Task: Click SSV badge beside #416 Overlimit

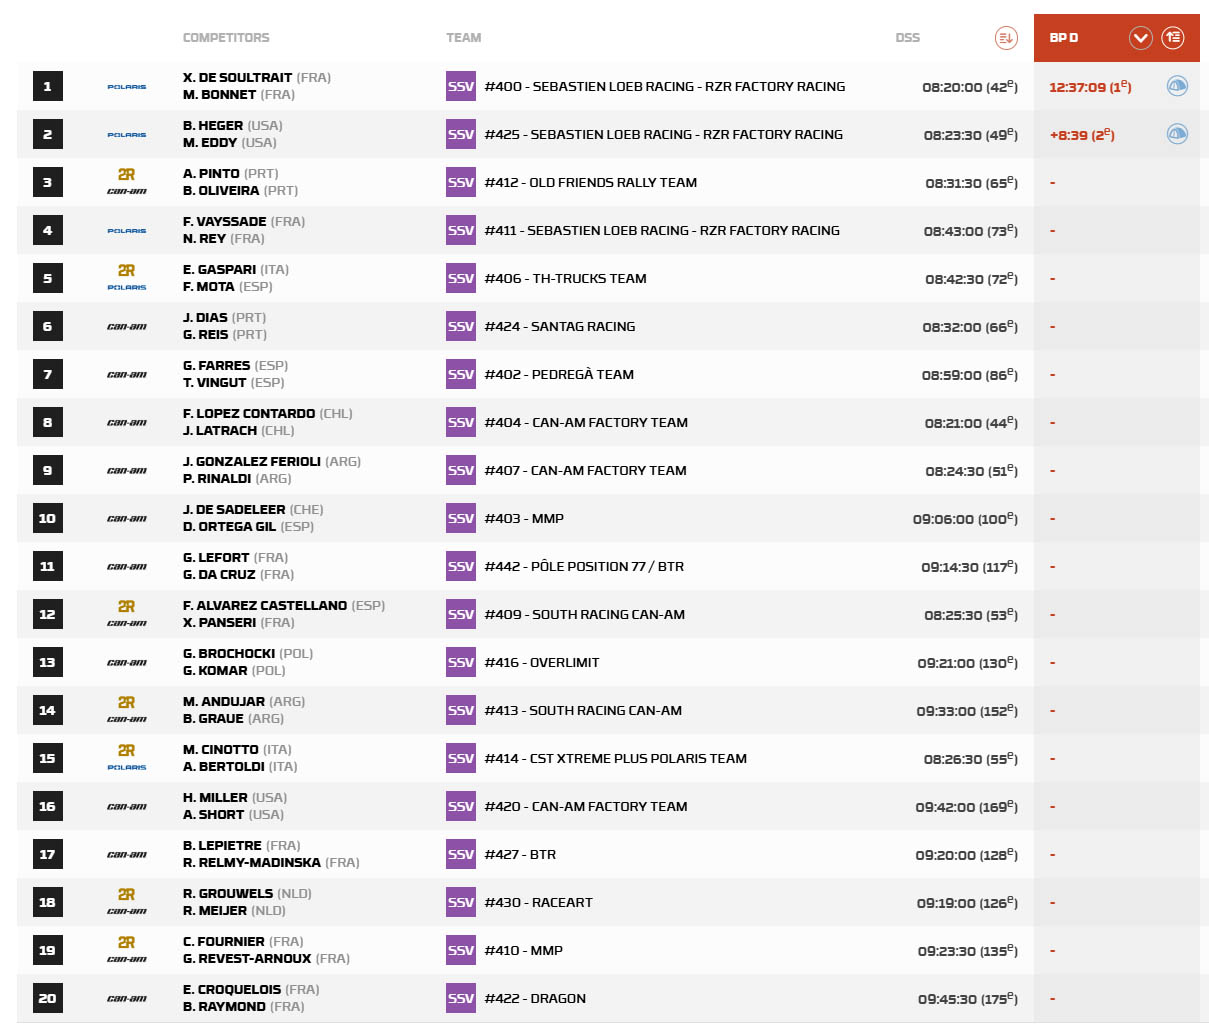Action: (461, 662)
